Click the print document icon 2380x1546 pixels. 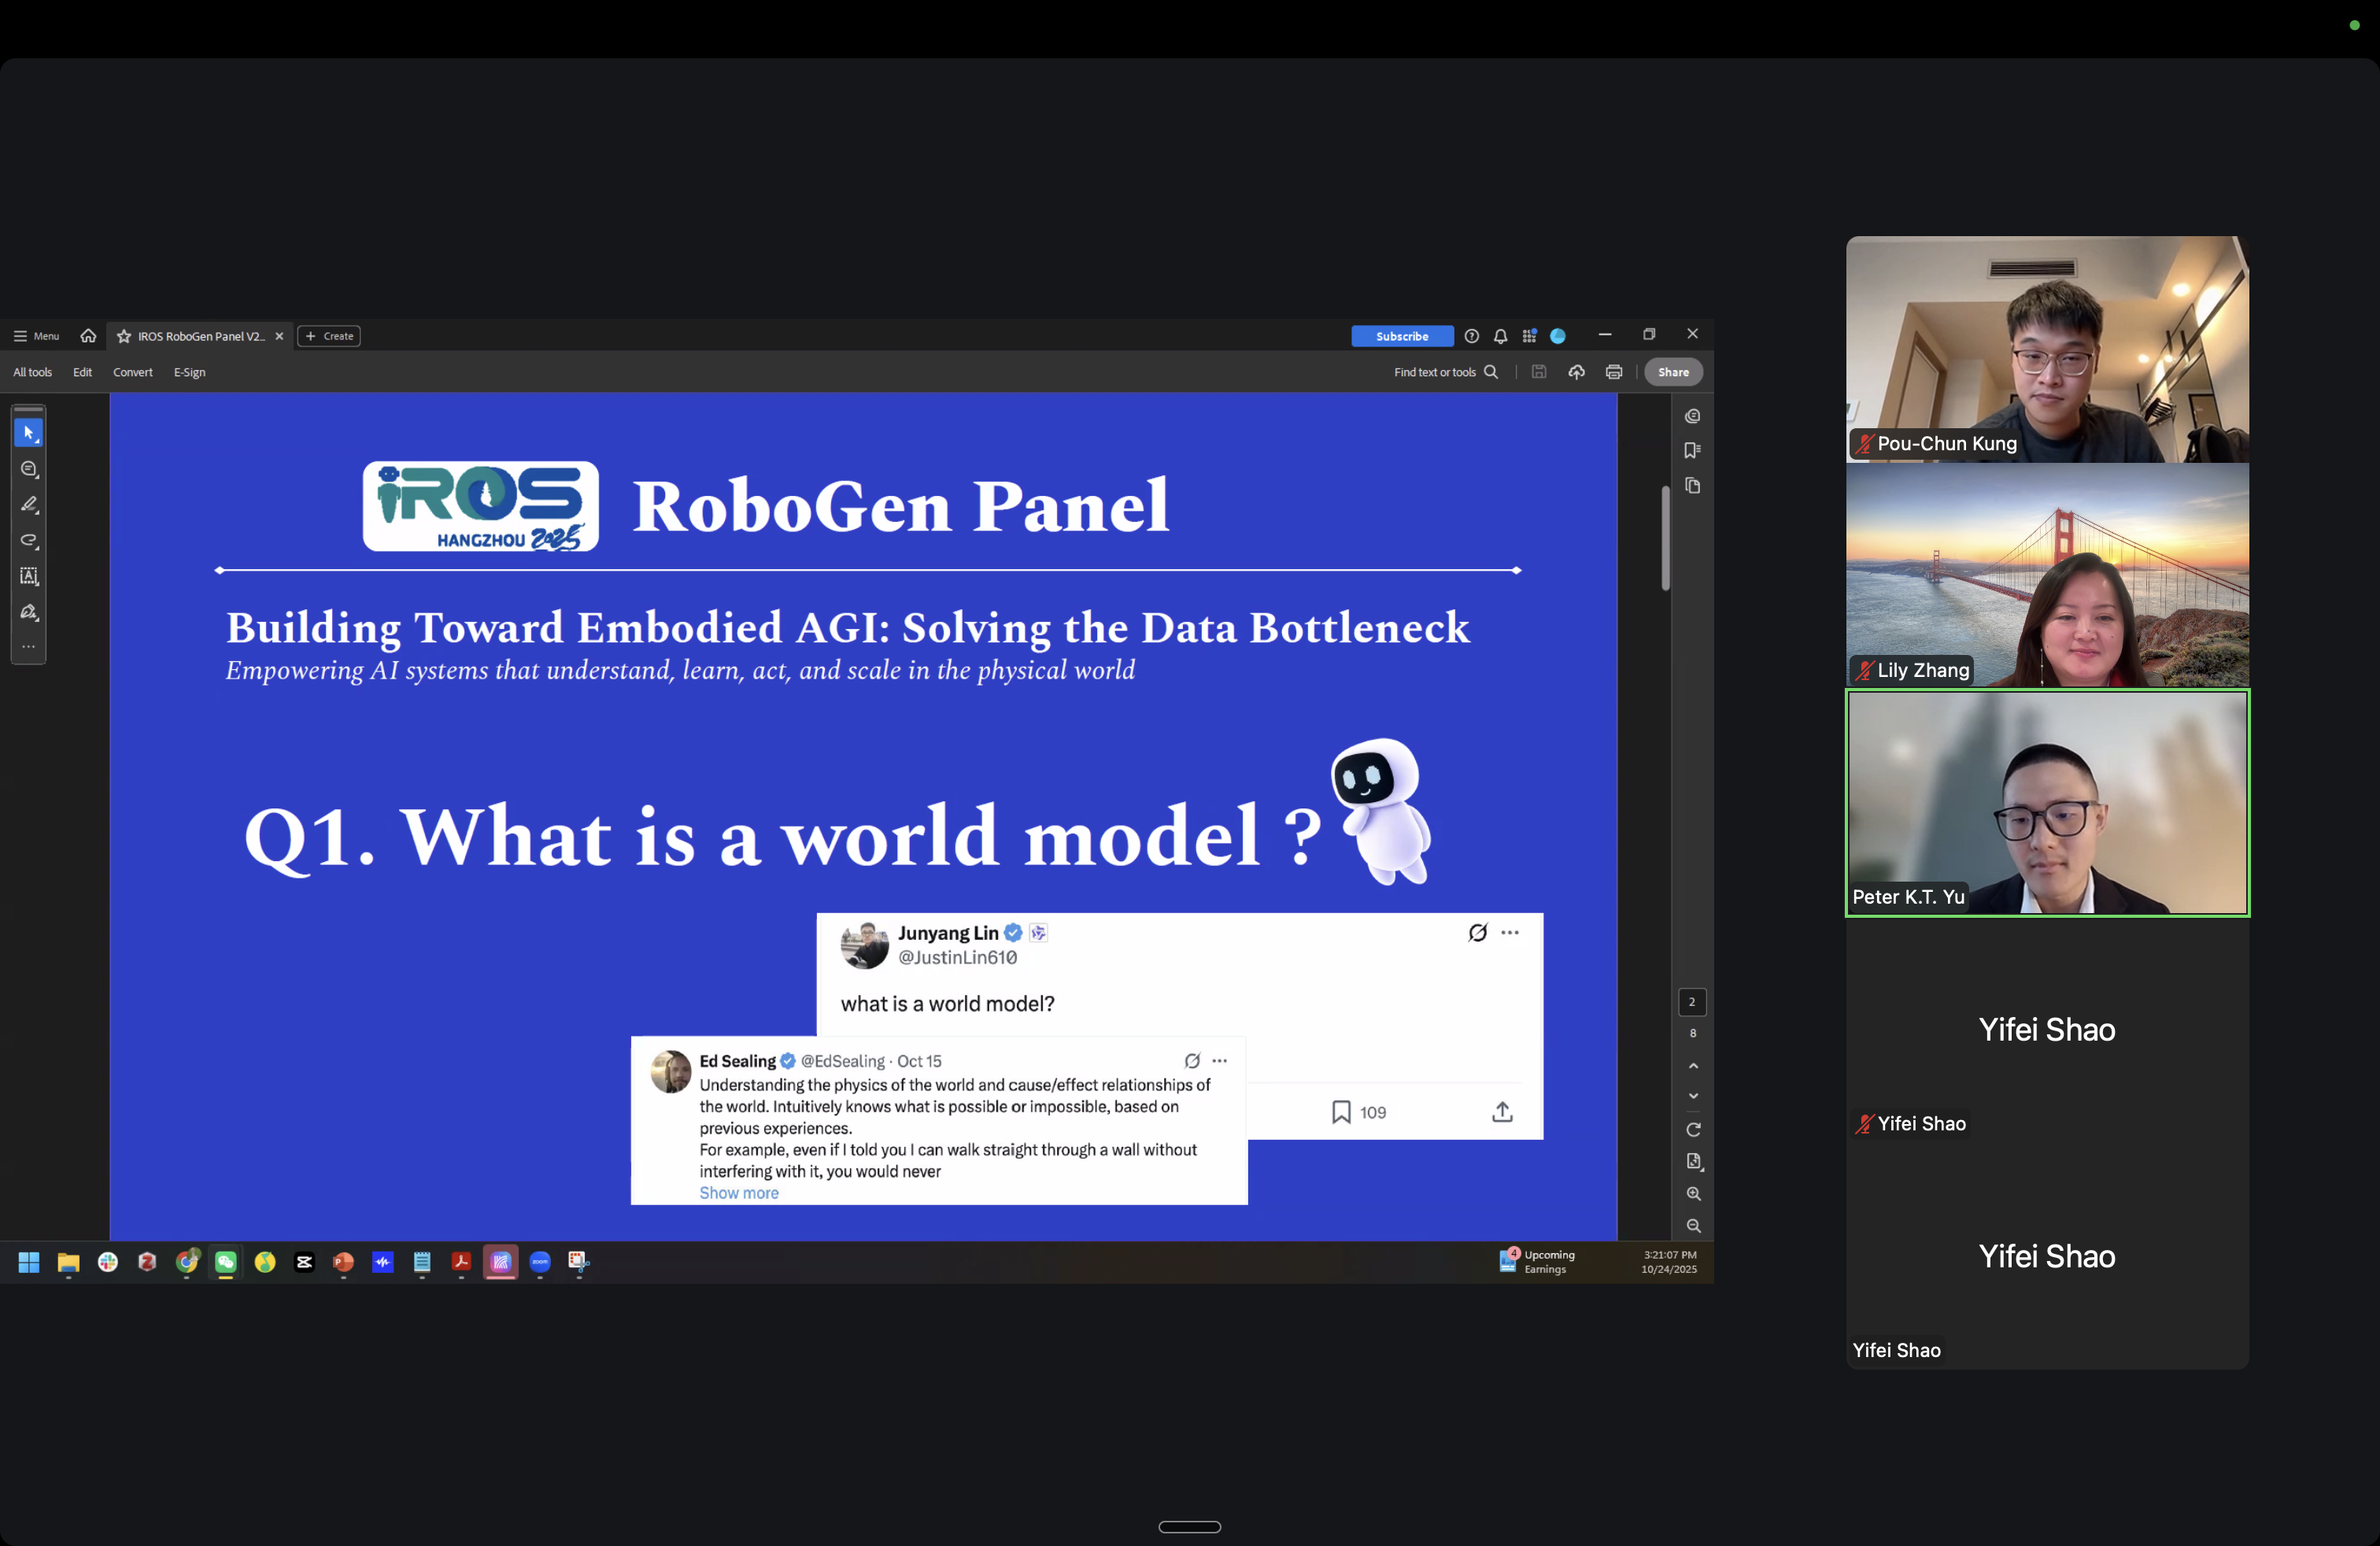pos(1614,371)
